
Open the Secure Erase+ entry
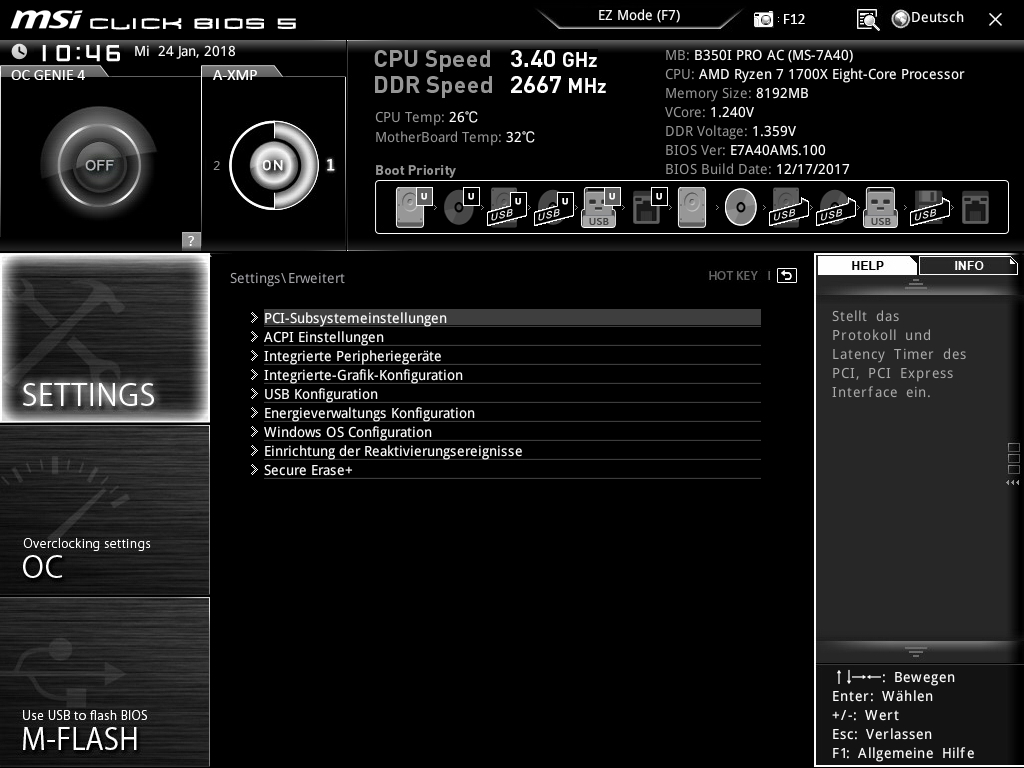click(x=505, y=470)
